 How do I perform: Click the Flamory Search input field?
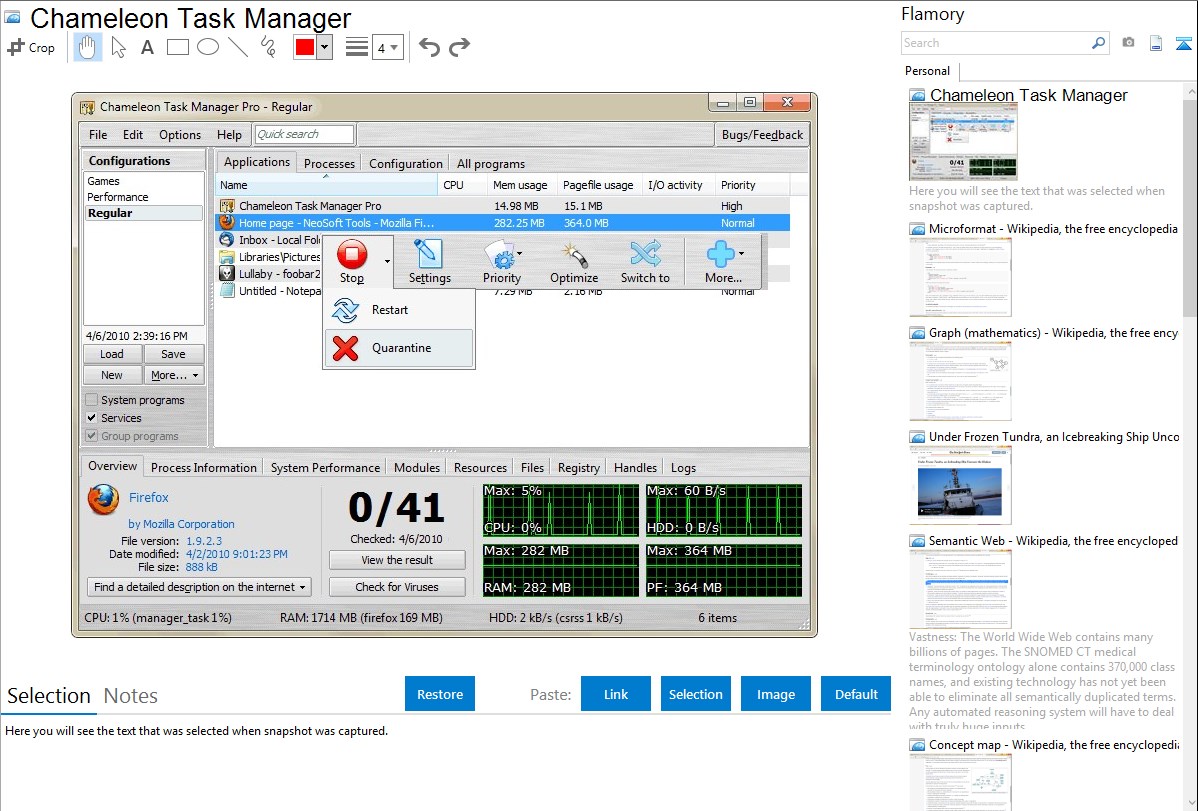point(995,43)
